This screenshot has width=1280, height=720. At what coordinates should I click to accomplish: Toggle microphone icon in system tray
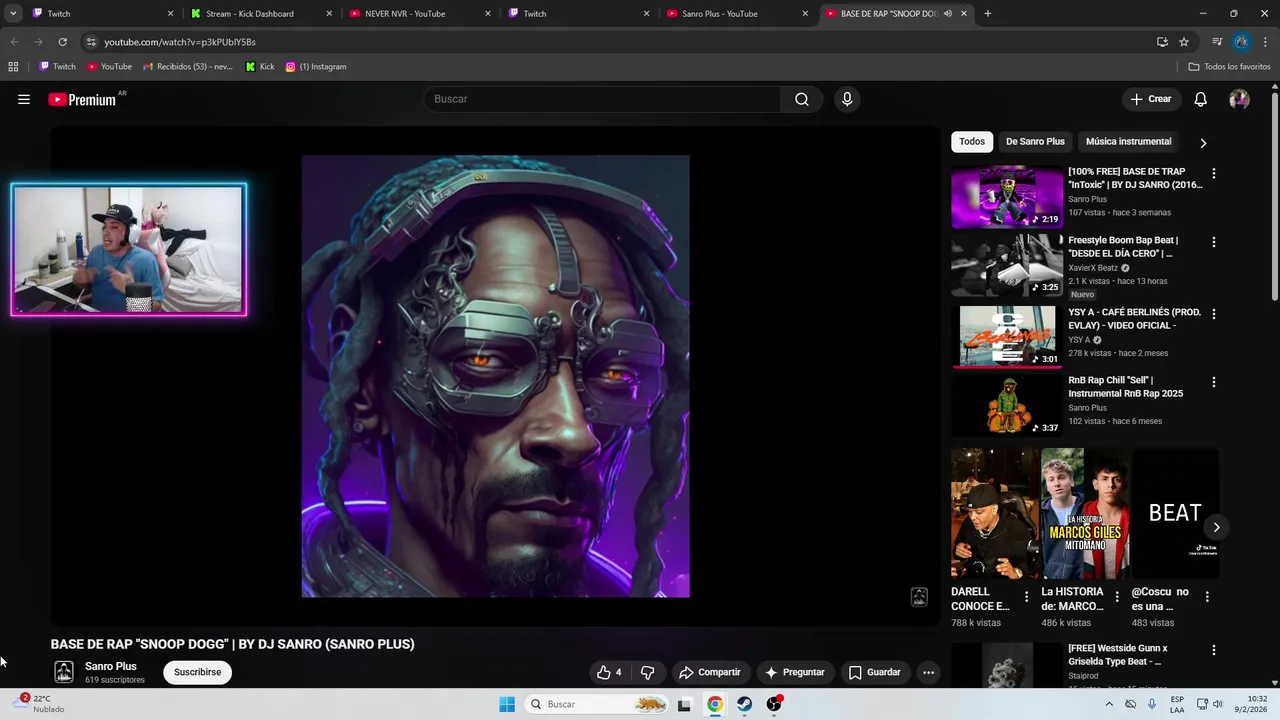click(1152, 704)
